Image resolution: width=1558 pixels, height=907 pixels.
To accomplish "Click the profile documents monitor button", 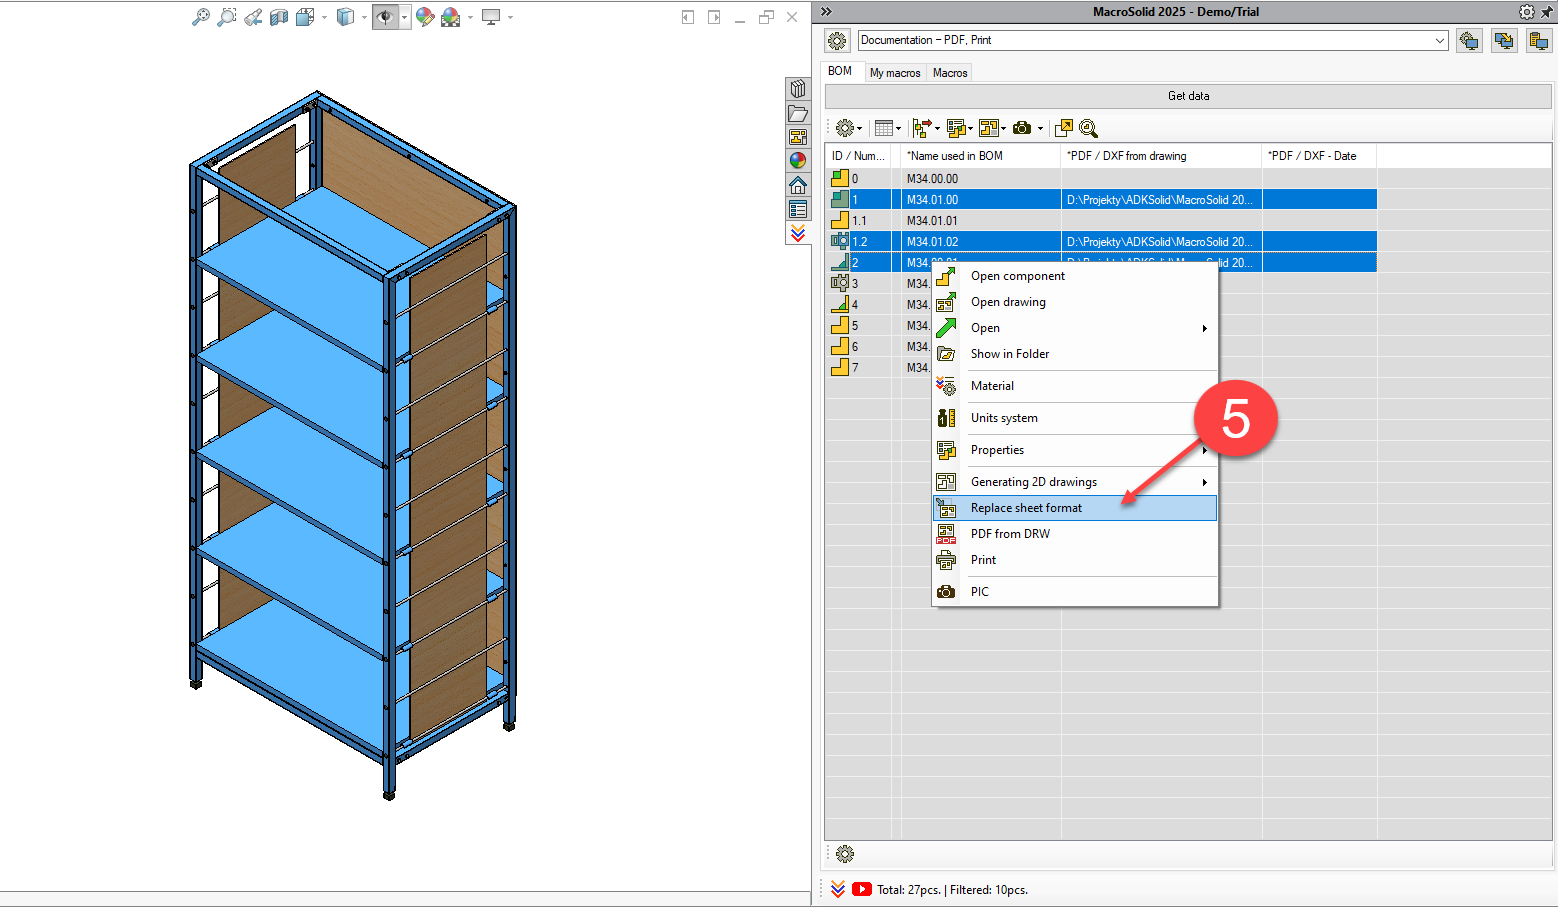I will coord(1539,41).
